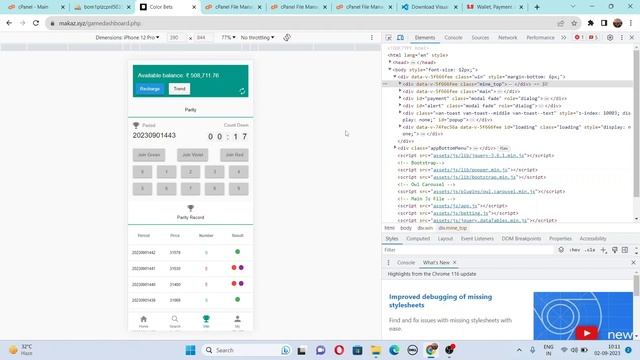Viewport: 640px width, 360px height.
Task: Click the viewport width input field
Action: click(176, 38)
